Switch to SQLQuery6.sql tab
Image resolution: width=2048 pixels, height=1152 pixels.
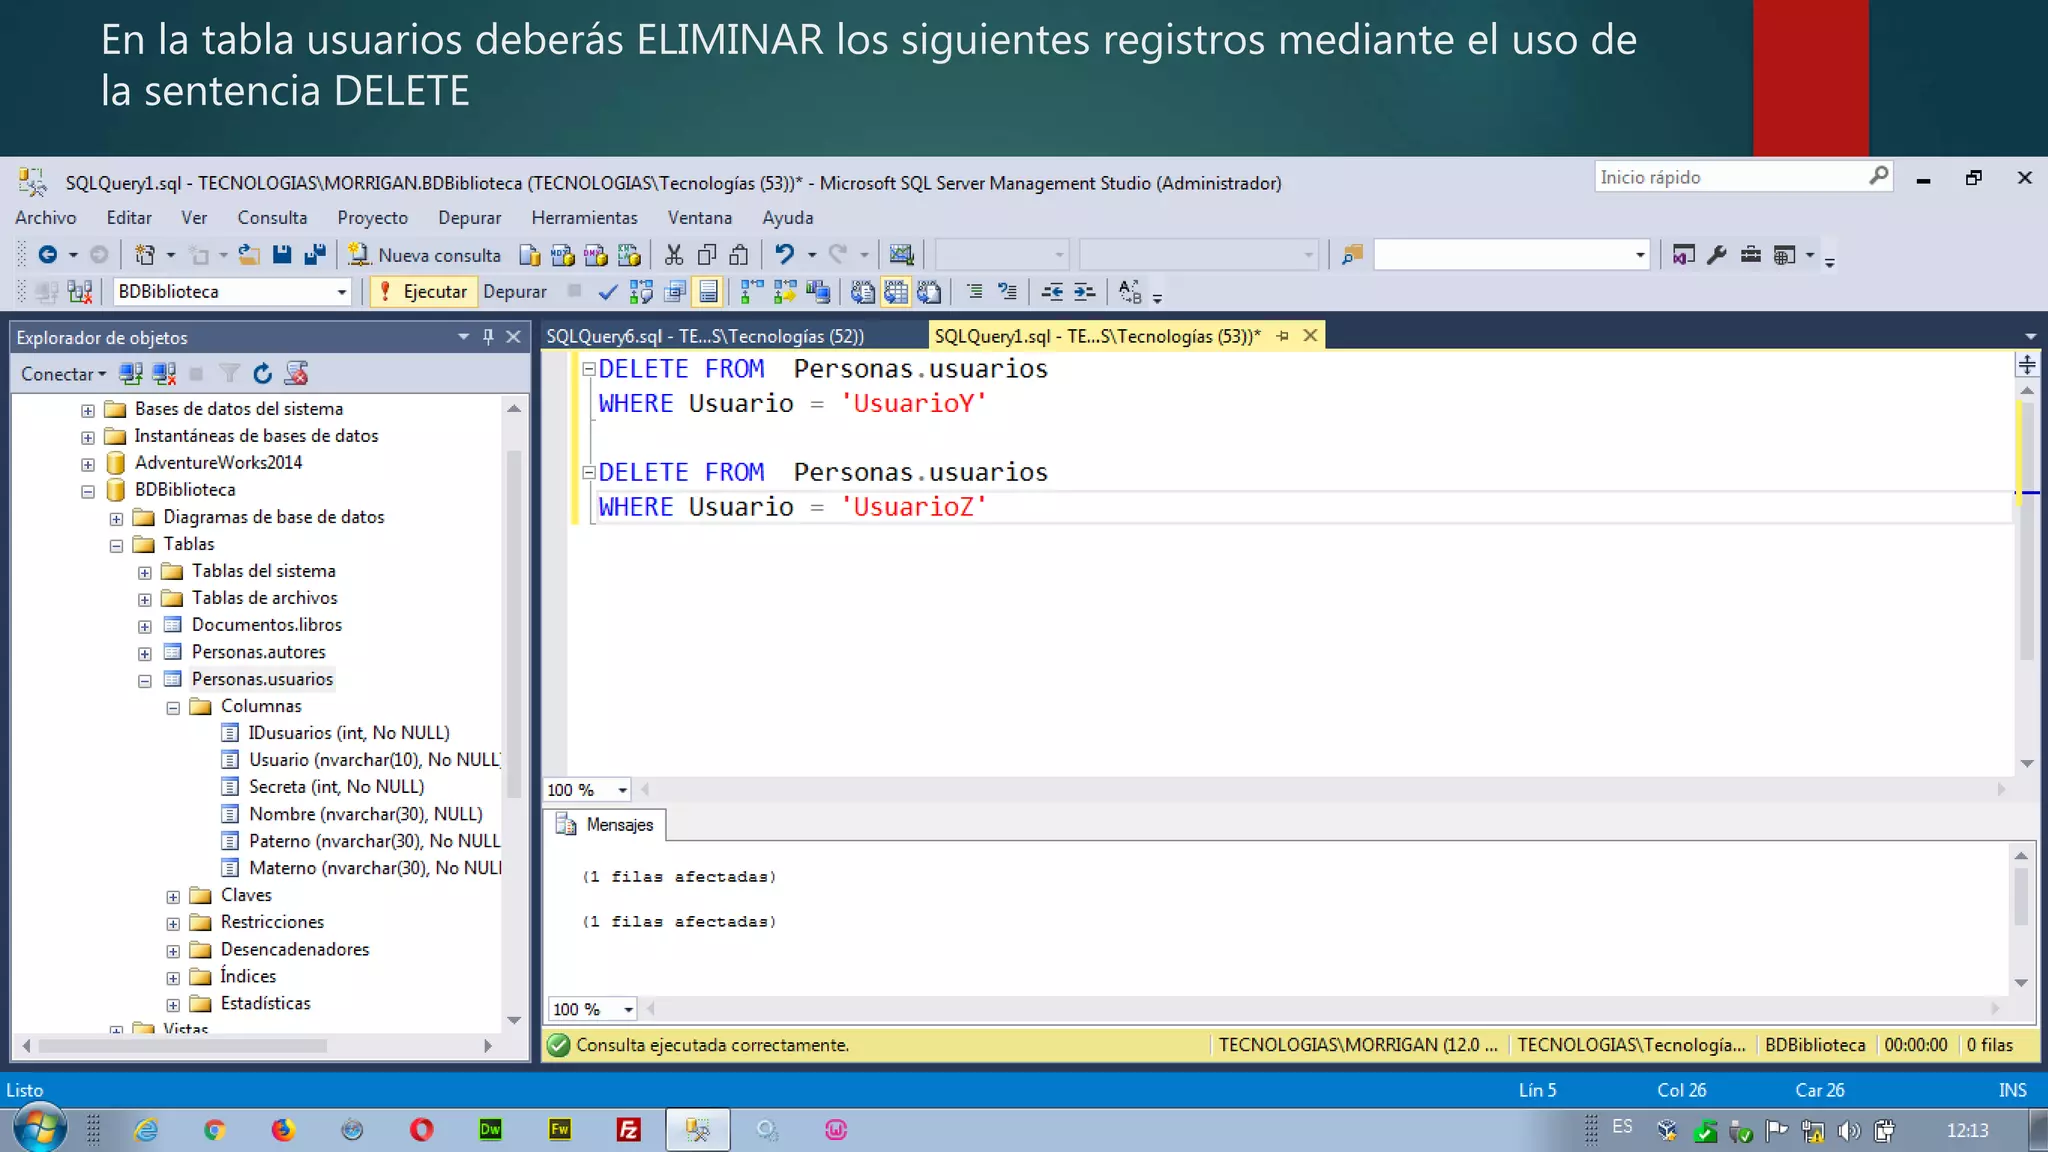click(x=705, y=336)
